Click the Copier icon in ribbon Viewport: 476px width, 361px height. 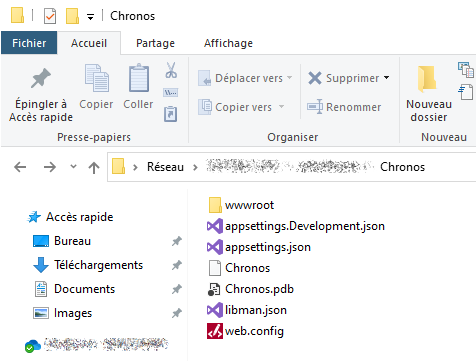coord(97,78)
